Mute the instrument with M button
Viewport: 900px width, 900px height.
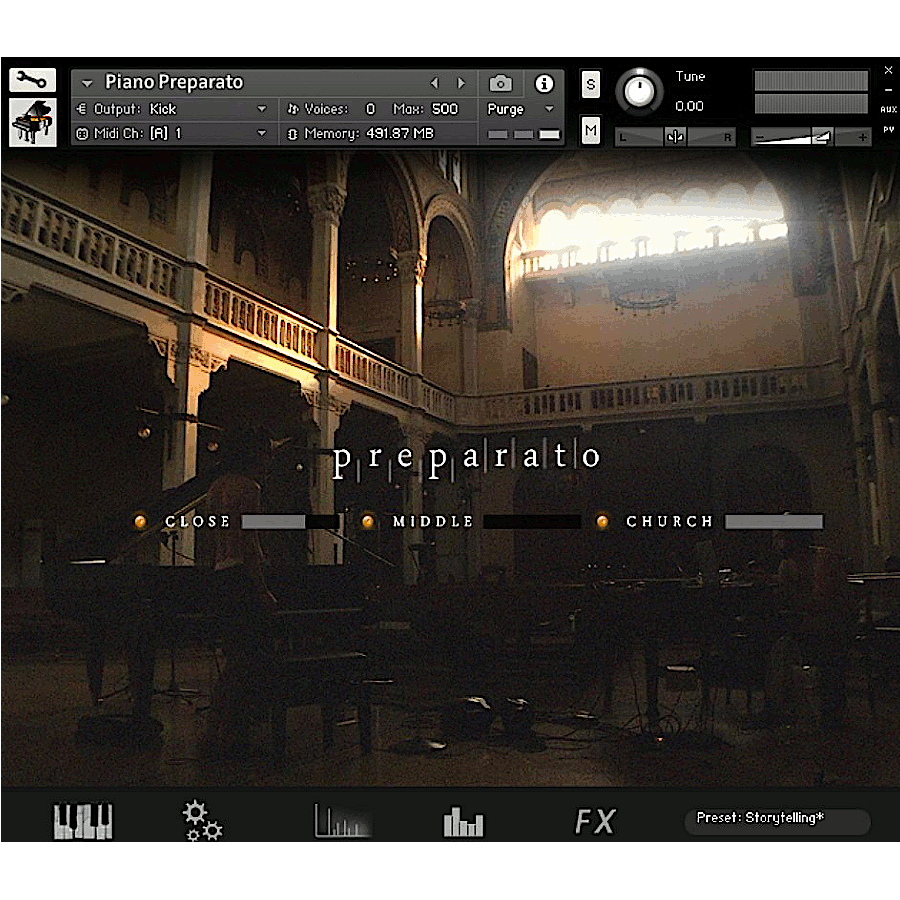pyautogui.click(x=591, y=131)
